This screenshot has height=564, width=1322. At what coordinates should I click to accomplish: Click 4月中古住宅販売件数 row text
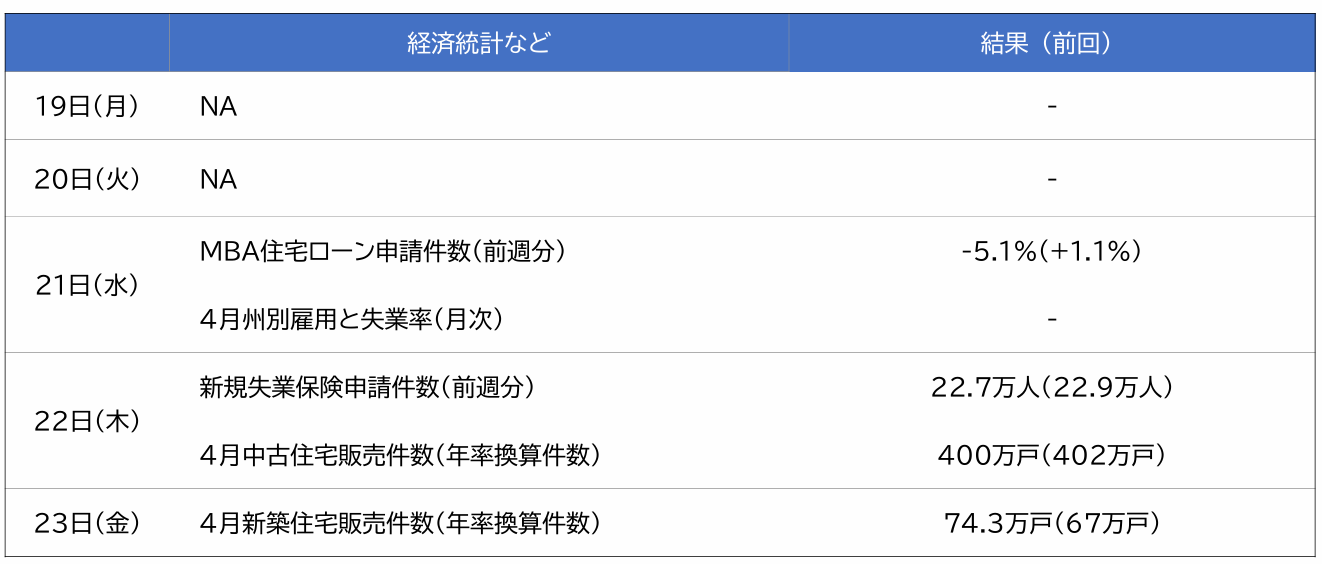pyautogui.click(x=400, y=455)
